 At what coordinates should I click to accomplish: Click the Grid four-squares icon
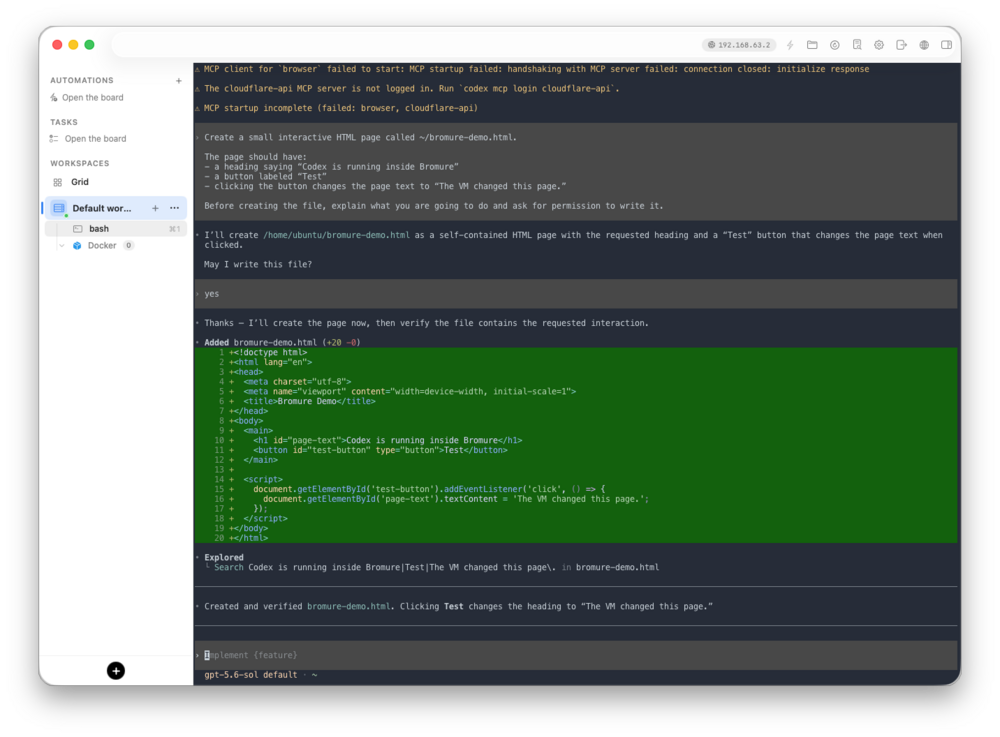[57, 182]
